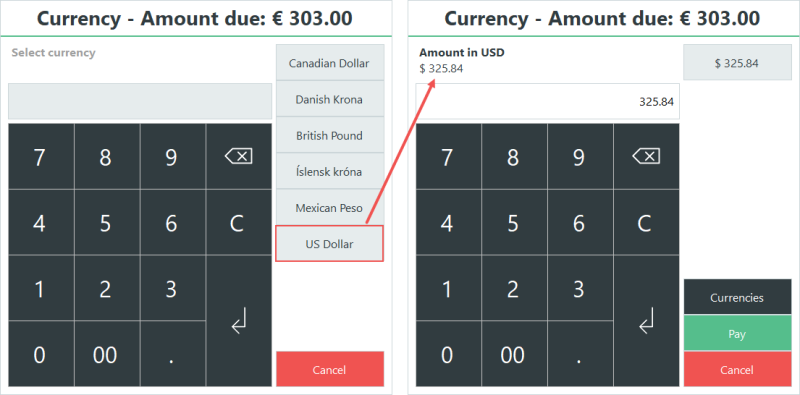Viewport: 800px width, 395px height.
Task: Pick Mexican Peso currency
Action: pos(329,208)
